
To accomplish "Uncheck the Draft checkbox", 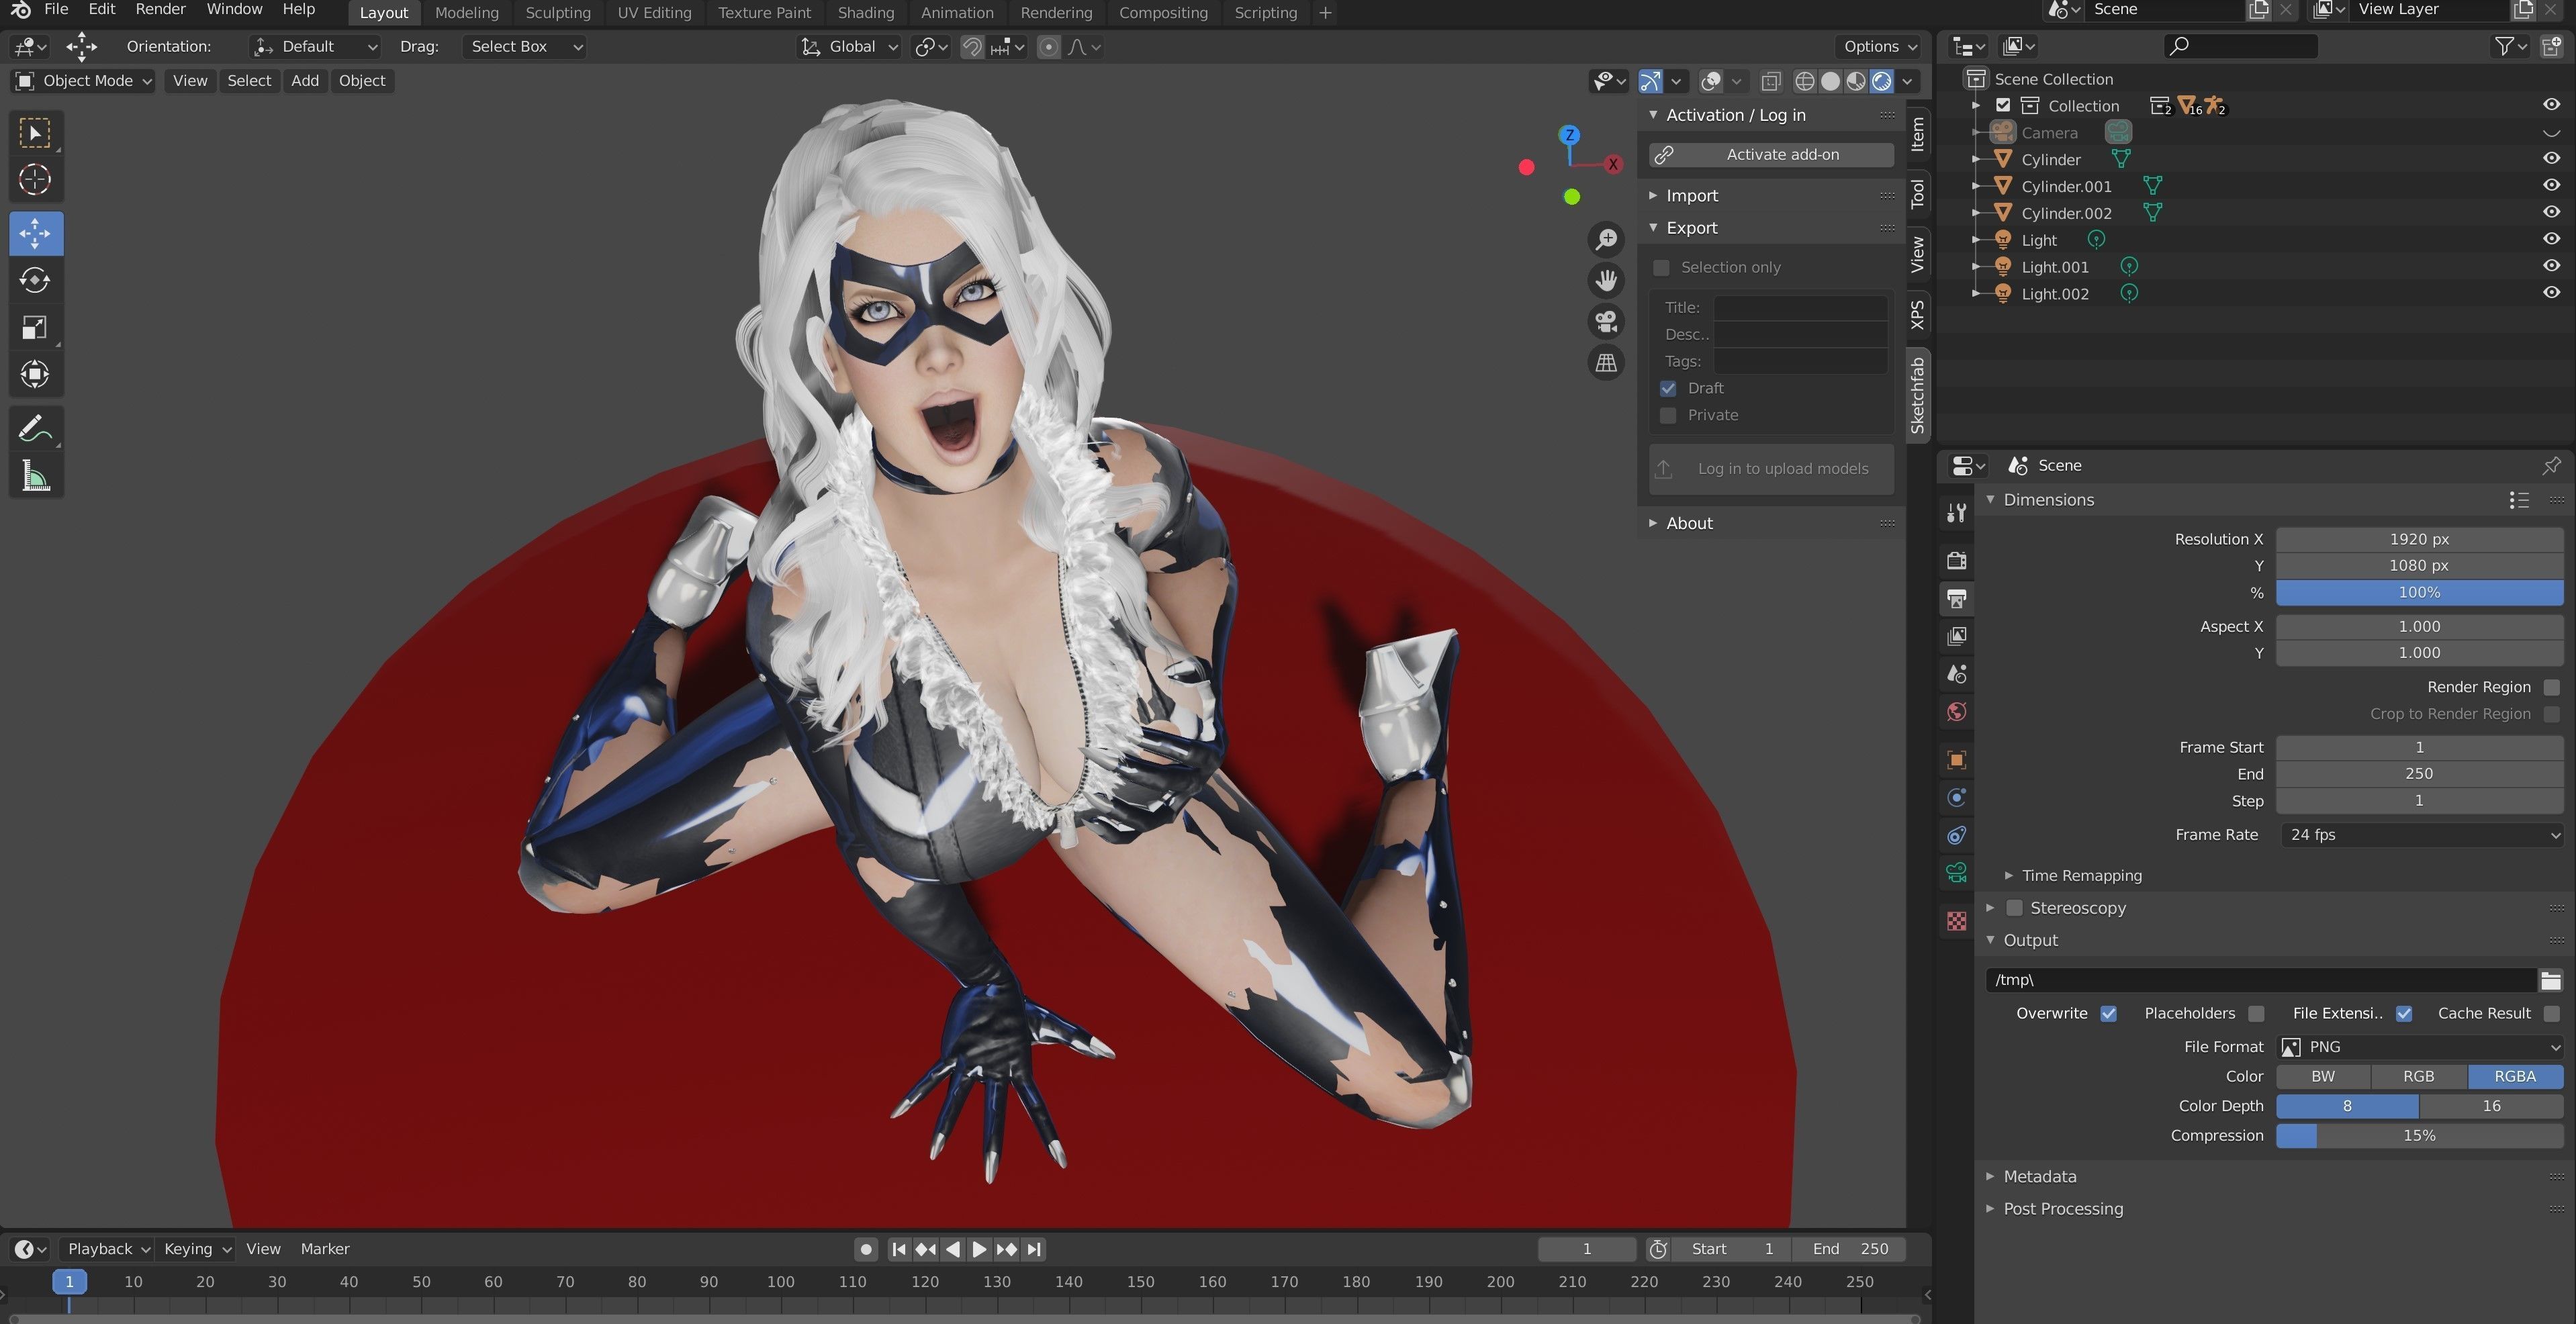I will coord(1668,388).
